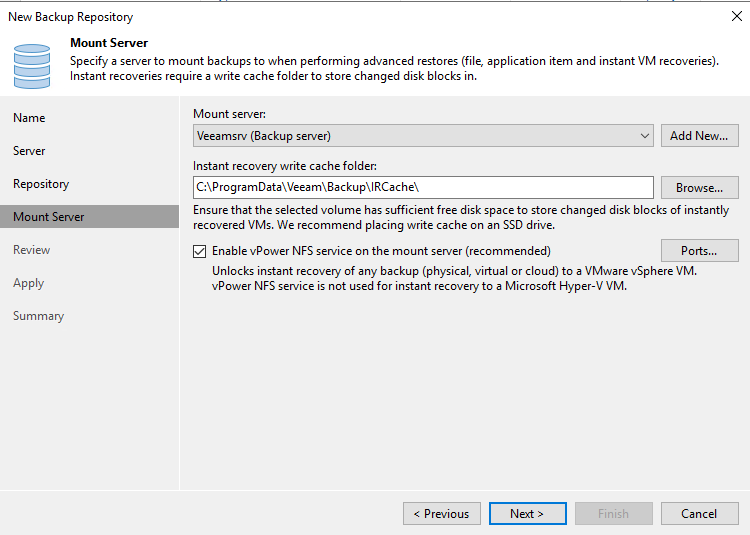Click the Apply step in sidebar

pos(28,283)
